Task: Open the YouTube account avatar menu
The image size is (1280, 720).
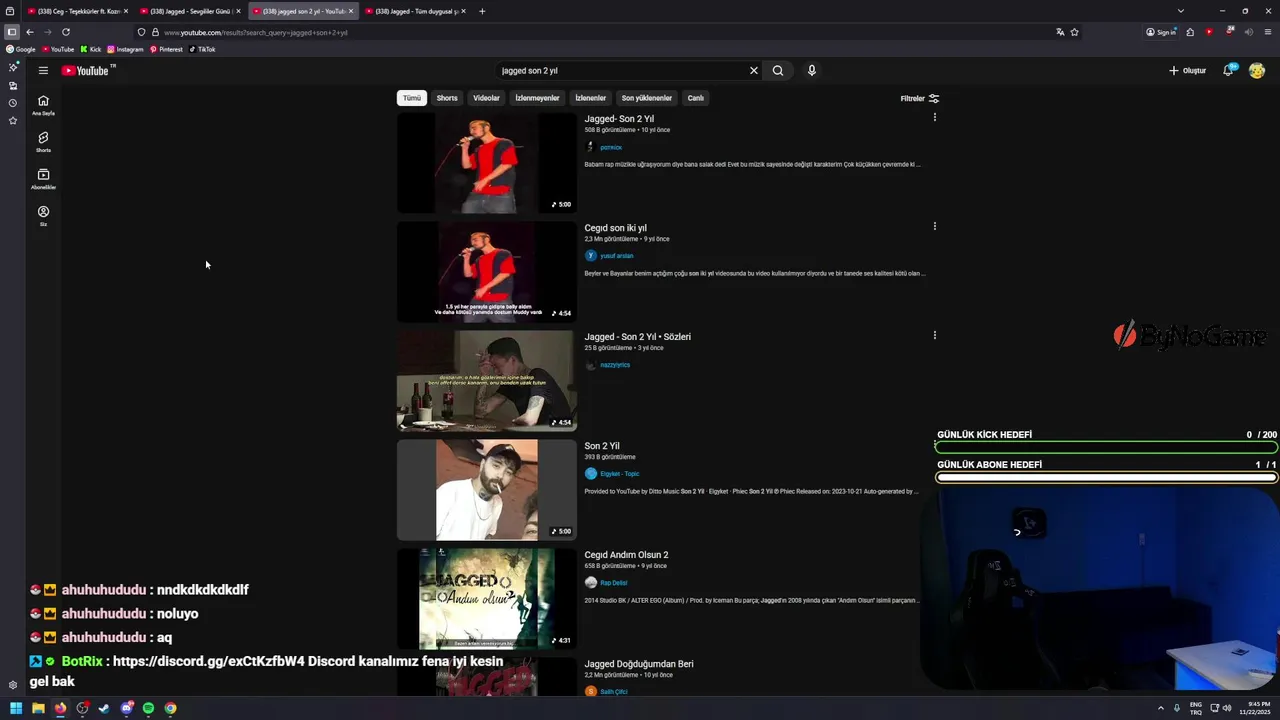Action: (1257, 70)
